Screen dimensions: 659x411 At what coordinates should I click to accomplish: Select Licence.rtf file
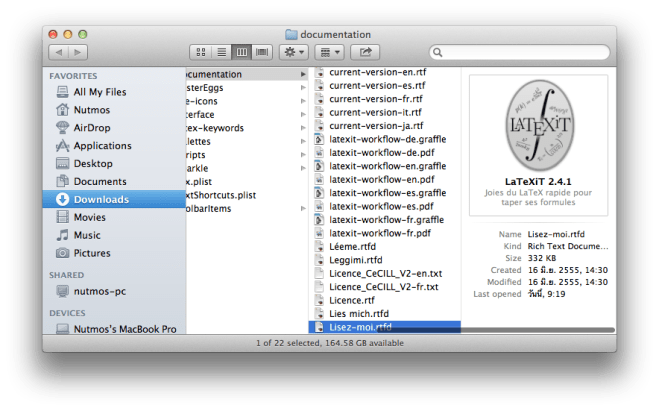351,300
